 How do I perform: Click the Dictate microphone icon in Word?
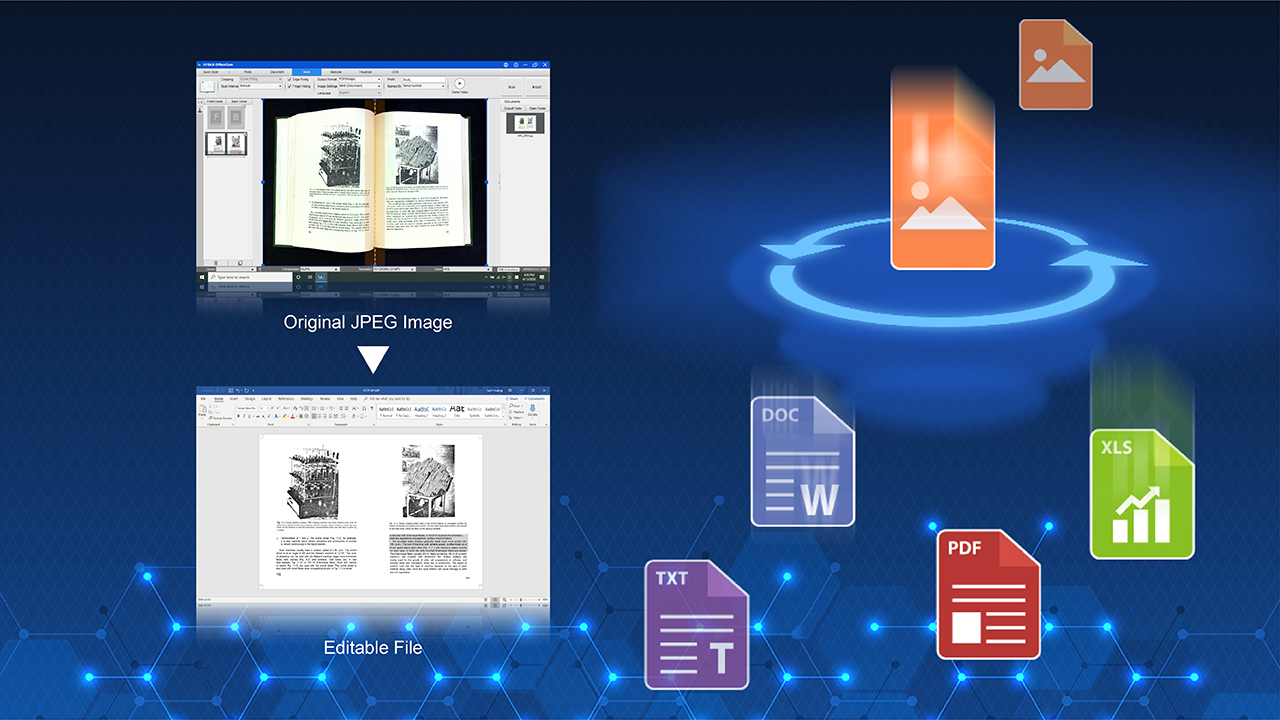click(532, 410)
